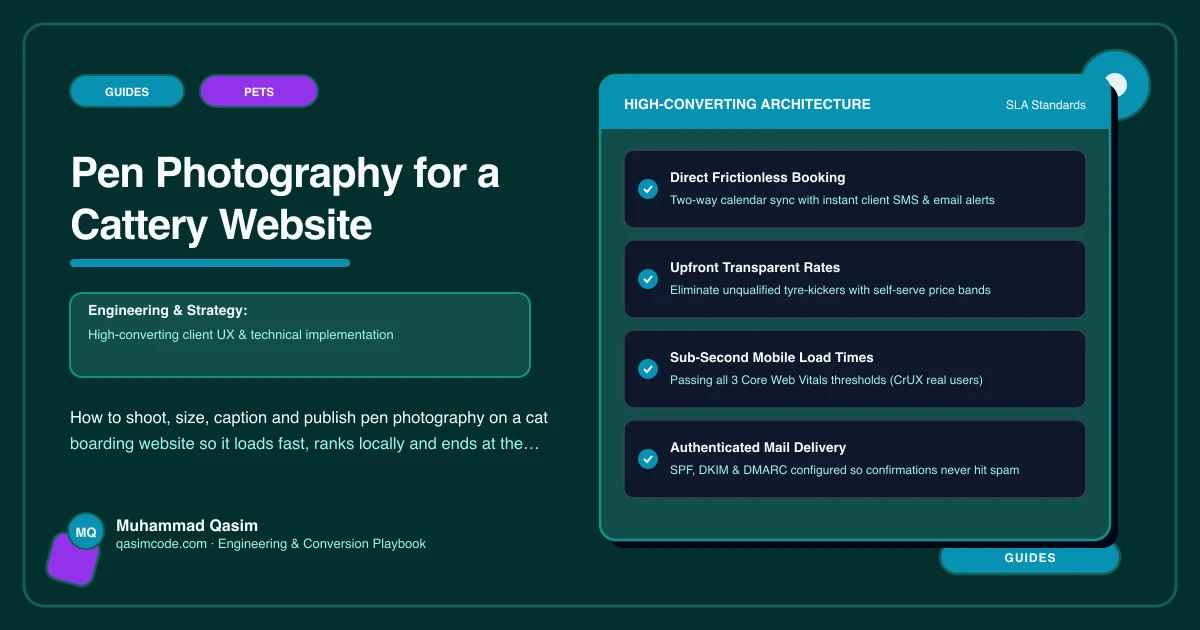Click 'Eliminate unqualified tyre-kickers' description text

click(830, 290)
